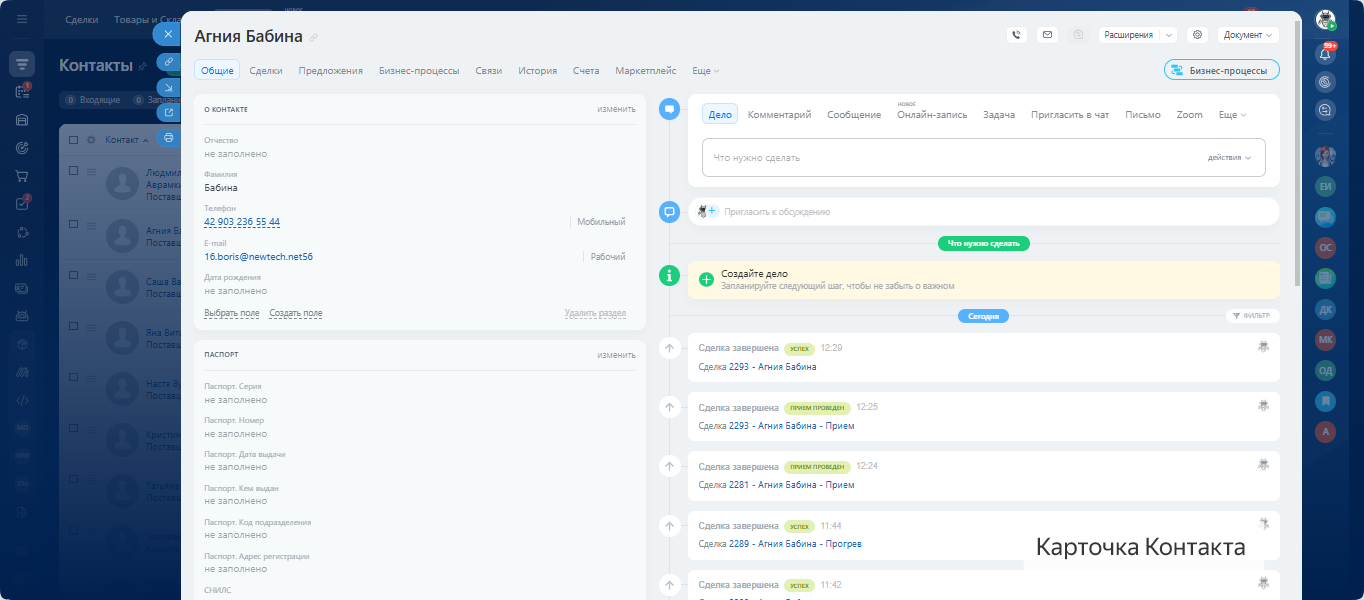Switch to the Сделки tab
Viewport: 1364px width, 600px height.
(265, 71)
